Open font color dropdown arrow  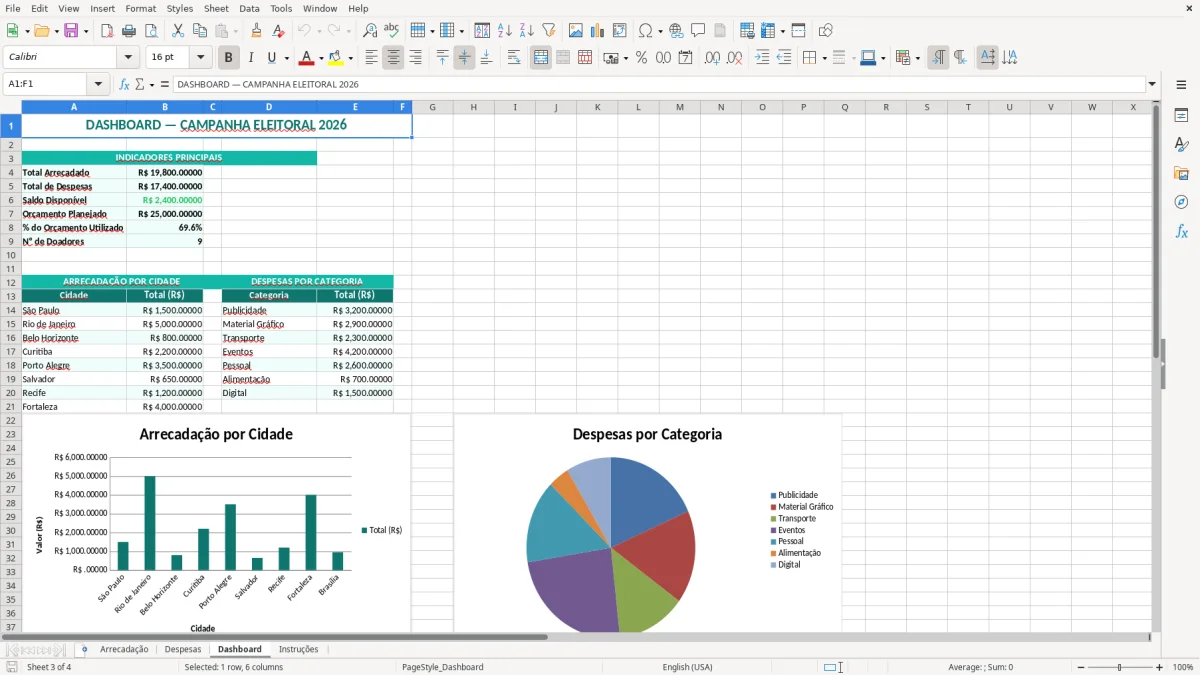(320, 59)
